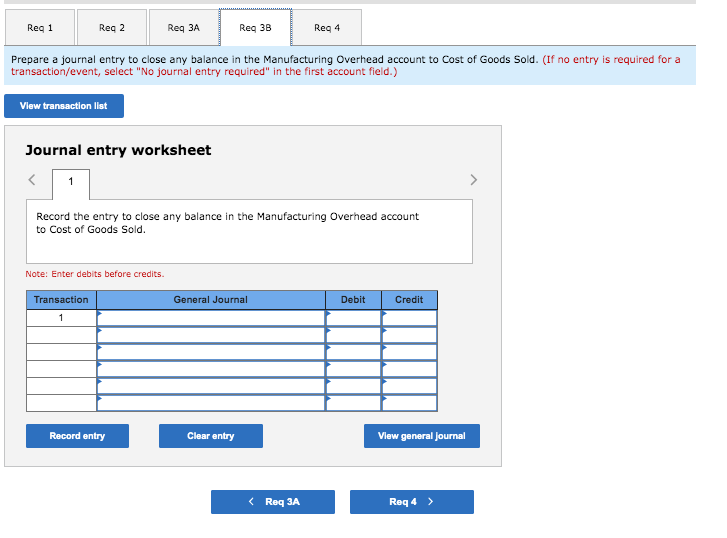The image size is (727, 538).
Task: Go back to Req 3A button
Action: click(x=273, y=502)
